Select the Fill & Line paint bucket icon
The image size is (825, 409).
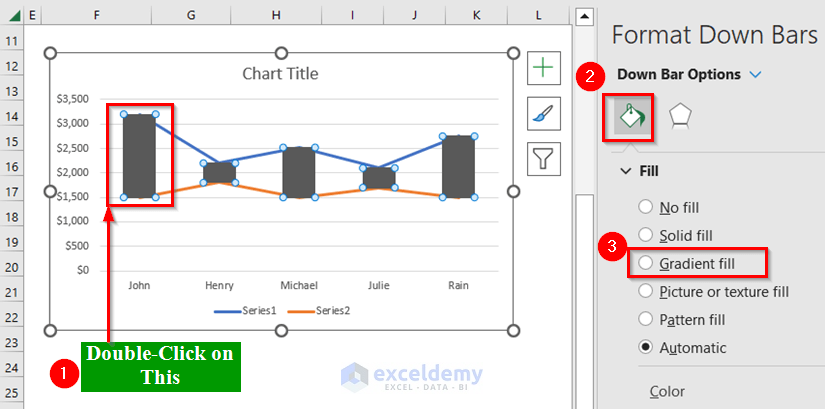coord(632,116)
